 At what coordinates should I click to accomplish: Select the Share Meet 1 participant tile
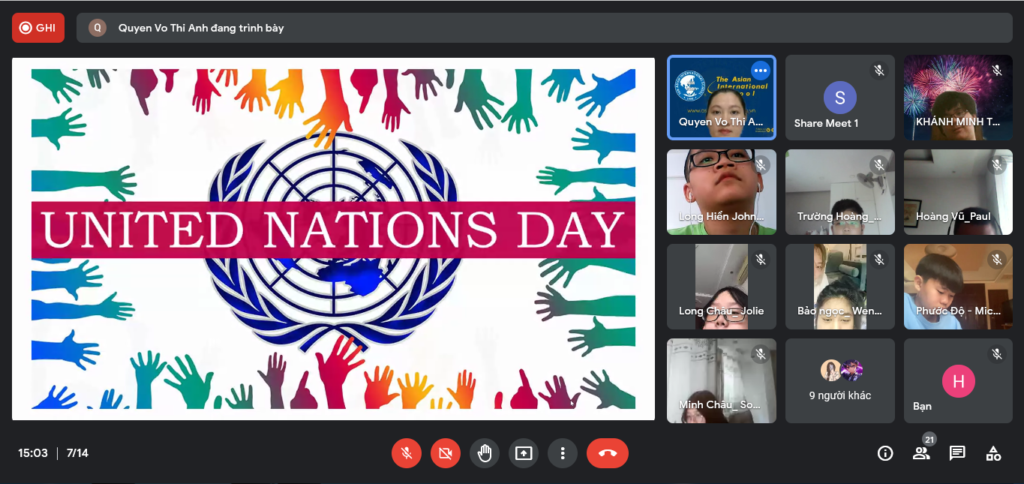click(839, 97)
